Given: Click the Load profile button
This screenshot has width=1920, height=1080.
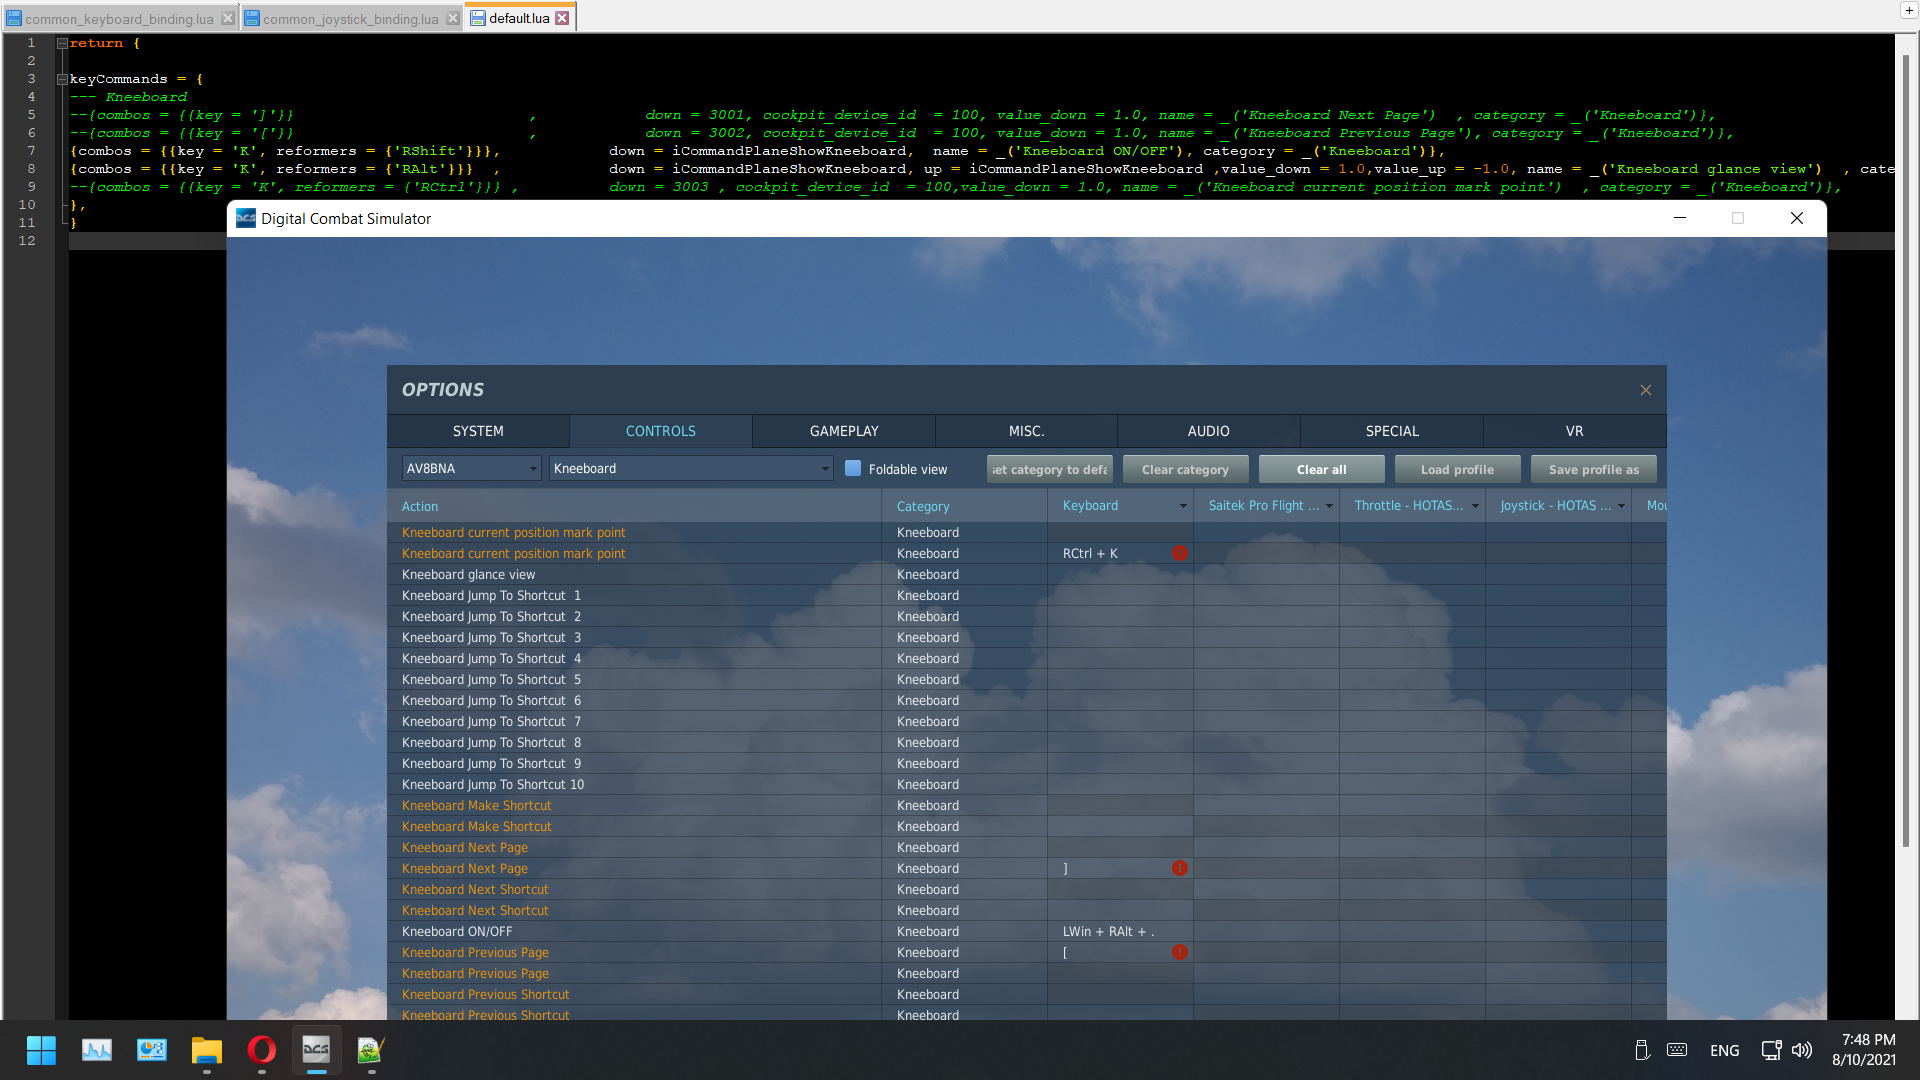Looking at the screenshot, I should point(1457,469).
